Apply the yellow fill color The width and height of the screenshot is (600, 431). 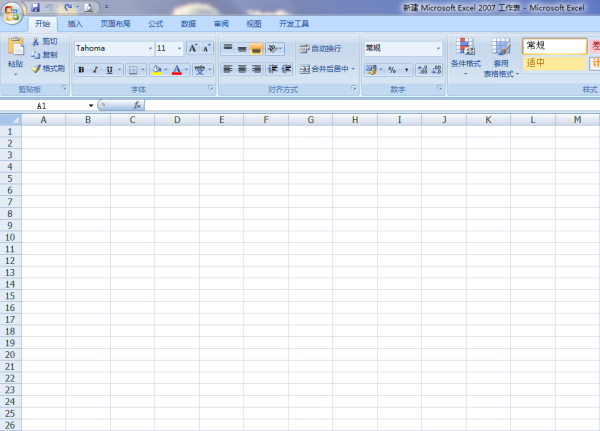point(156,70)
